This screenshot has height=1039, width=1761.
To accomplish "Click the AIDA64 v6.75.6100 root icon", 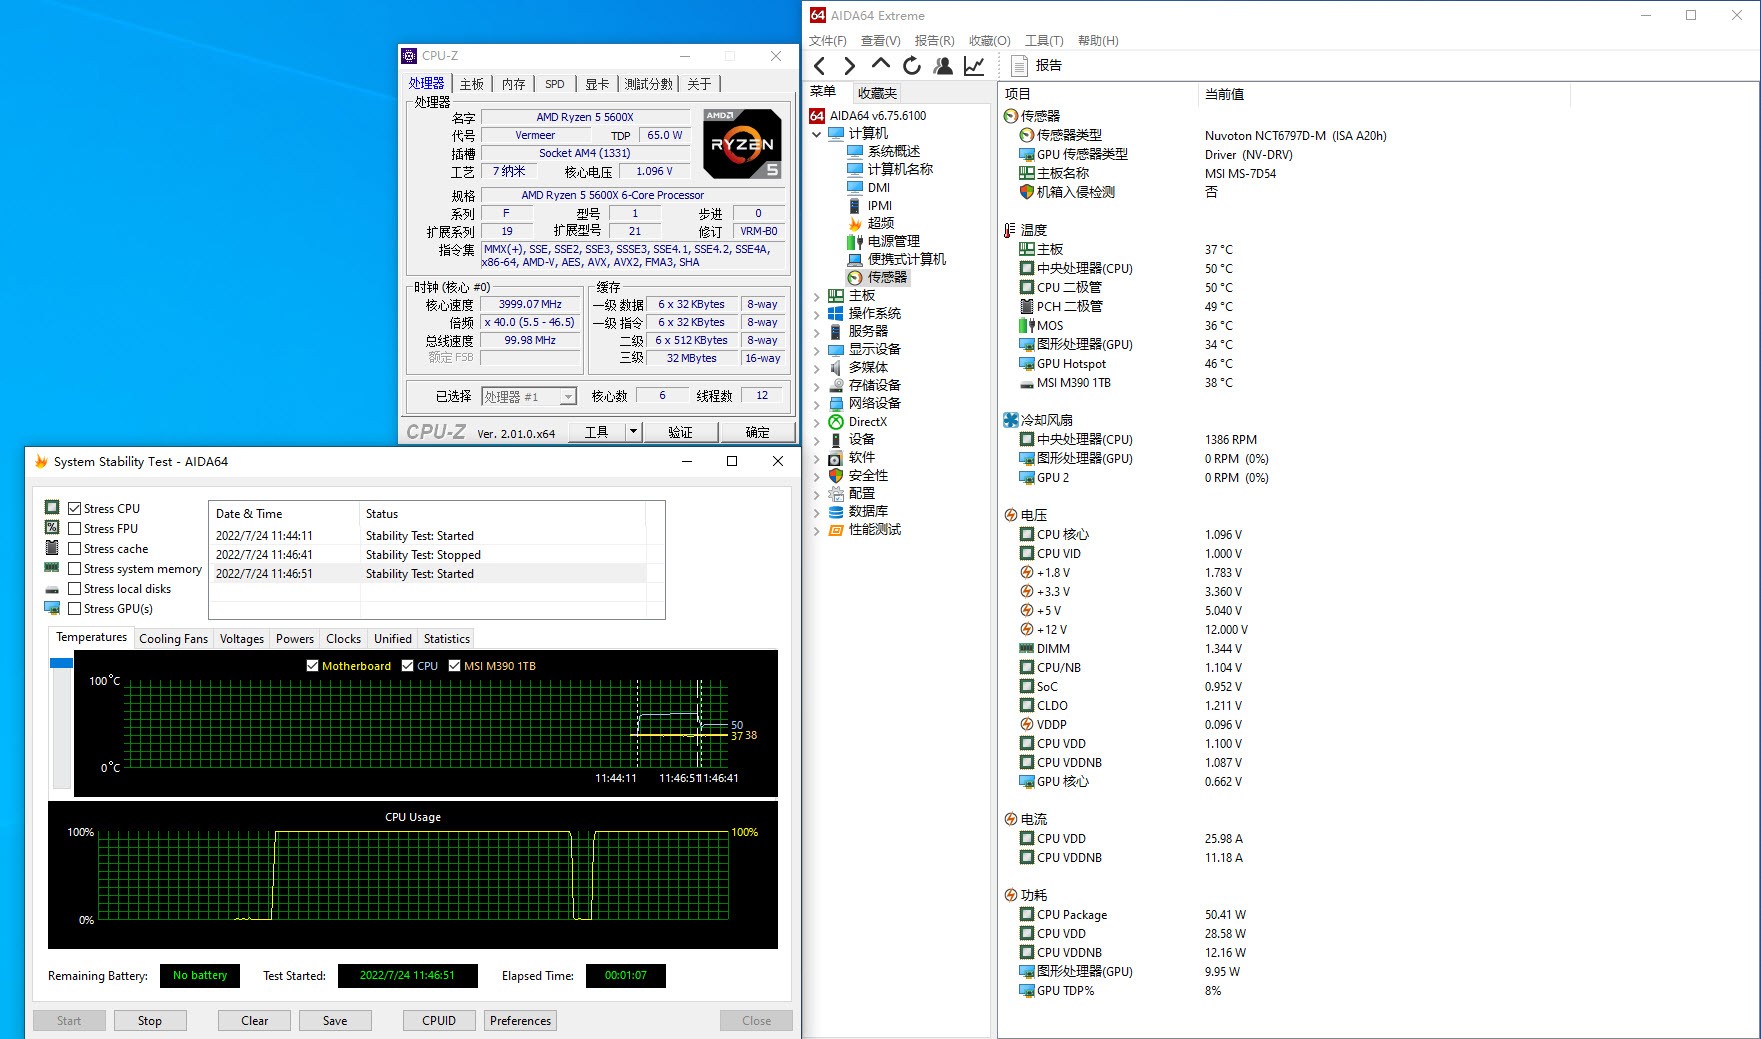I will pyautogui.click(x=817, y=116).
